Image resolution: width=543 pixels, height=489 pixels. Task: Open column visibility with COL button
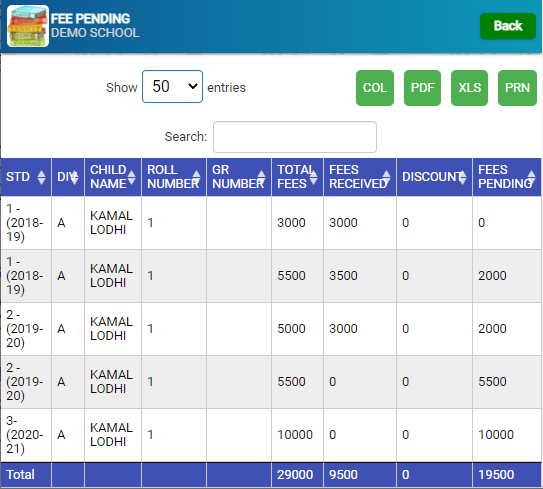375,88
